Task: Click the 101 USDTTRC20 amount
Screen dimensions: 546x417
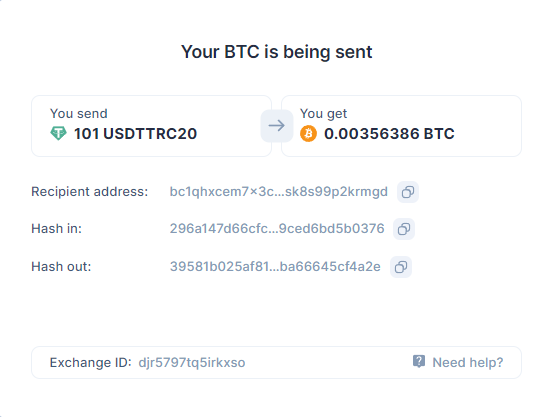Action: pyautogui.click(x=135, y=134)
